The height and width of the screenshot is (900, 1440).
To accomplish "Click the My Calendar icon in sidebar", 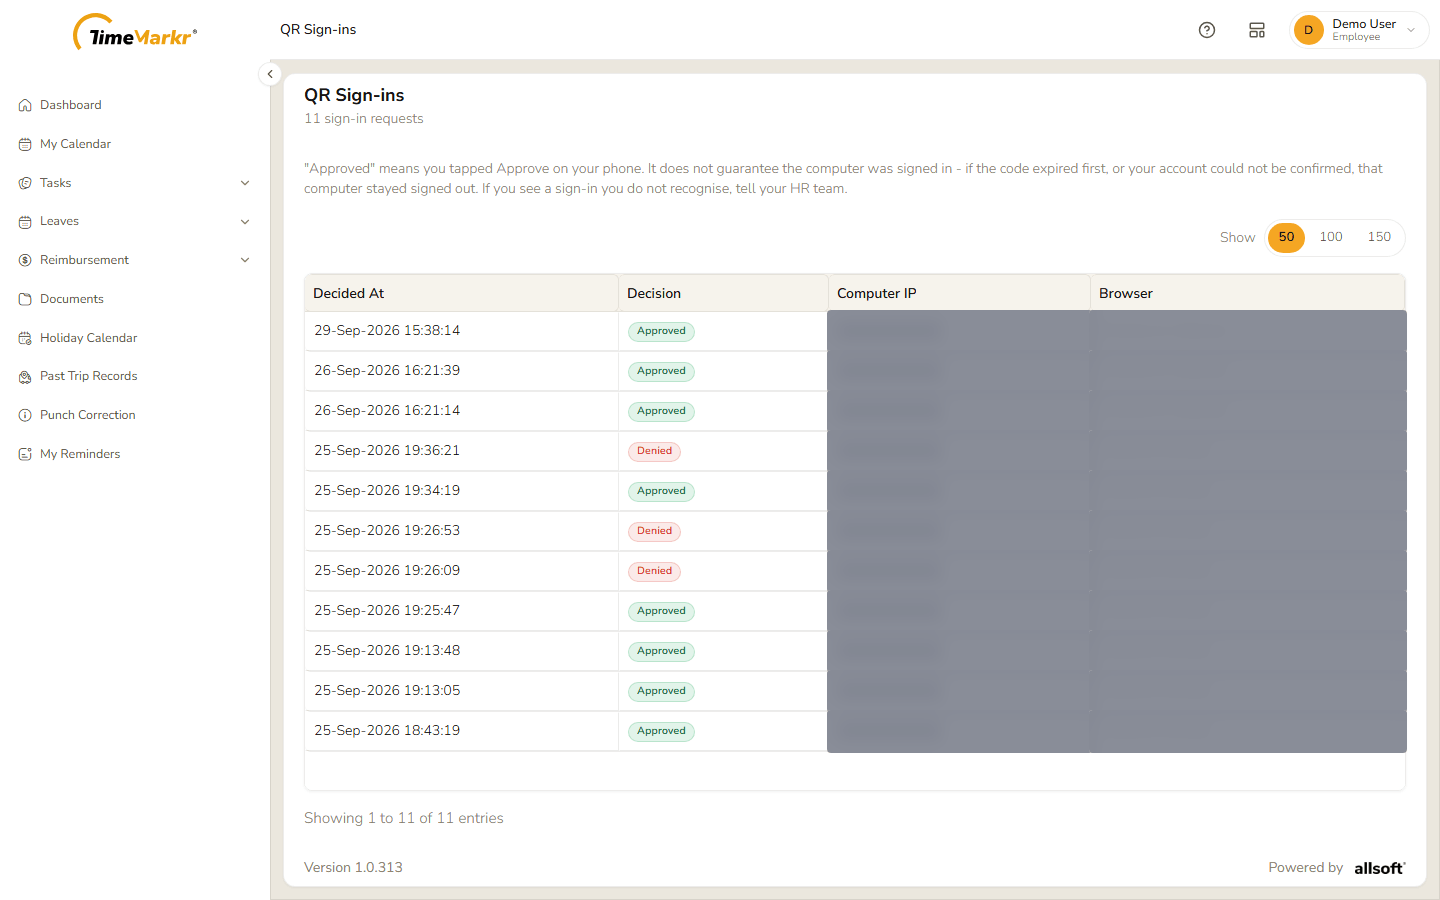I will pyautogui.click(x=25, y=144).
